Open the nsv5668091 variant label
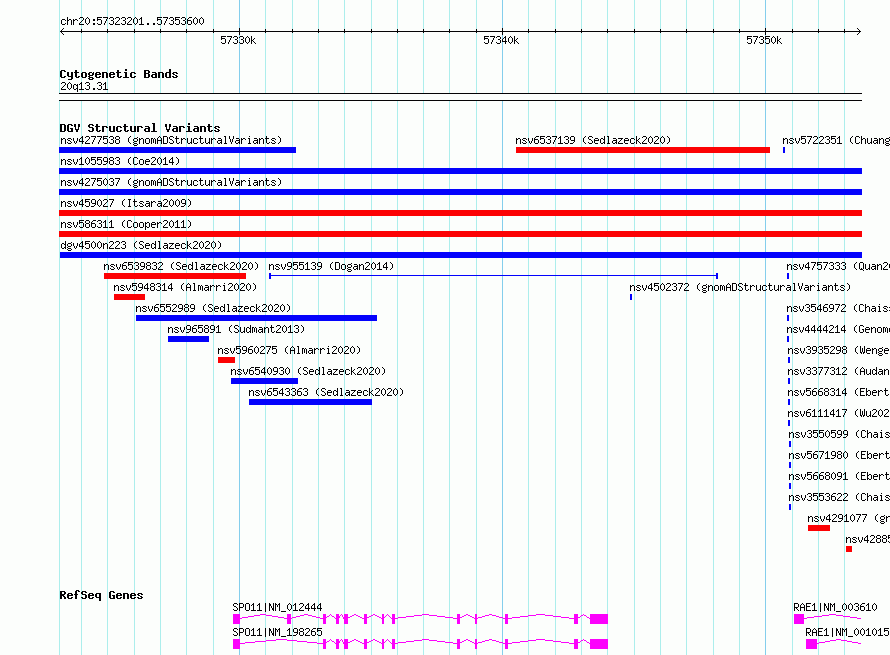 pos(839,476)
